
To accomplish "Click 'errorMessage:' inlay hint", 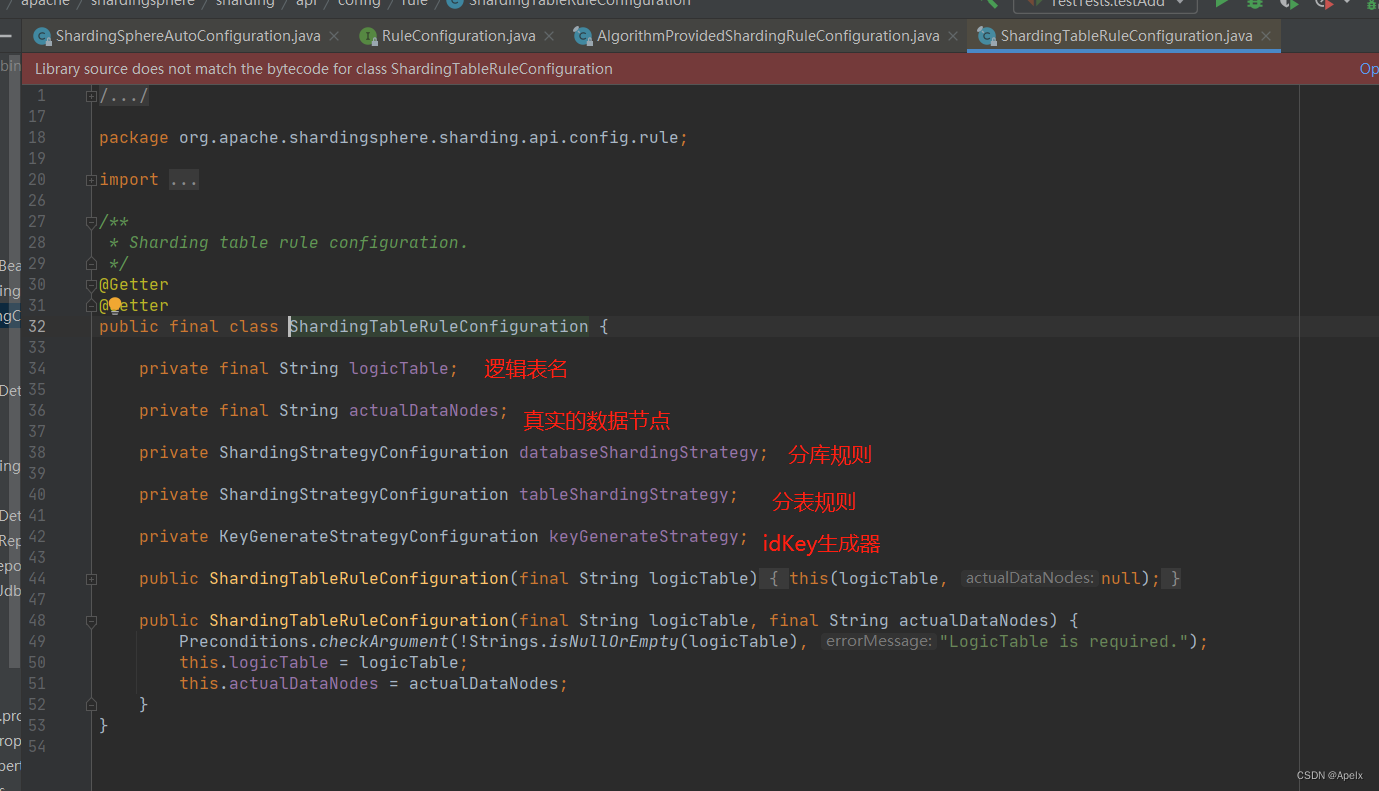I will [x=879, y=642].
